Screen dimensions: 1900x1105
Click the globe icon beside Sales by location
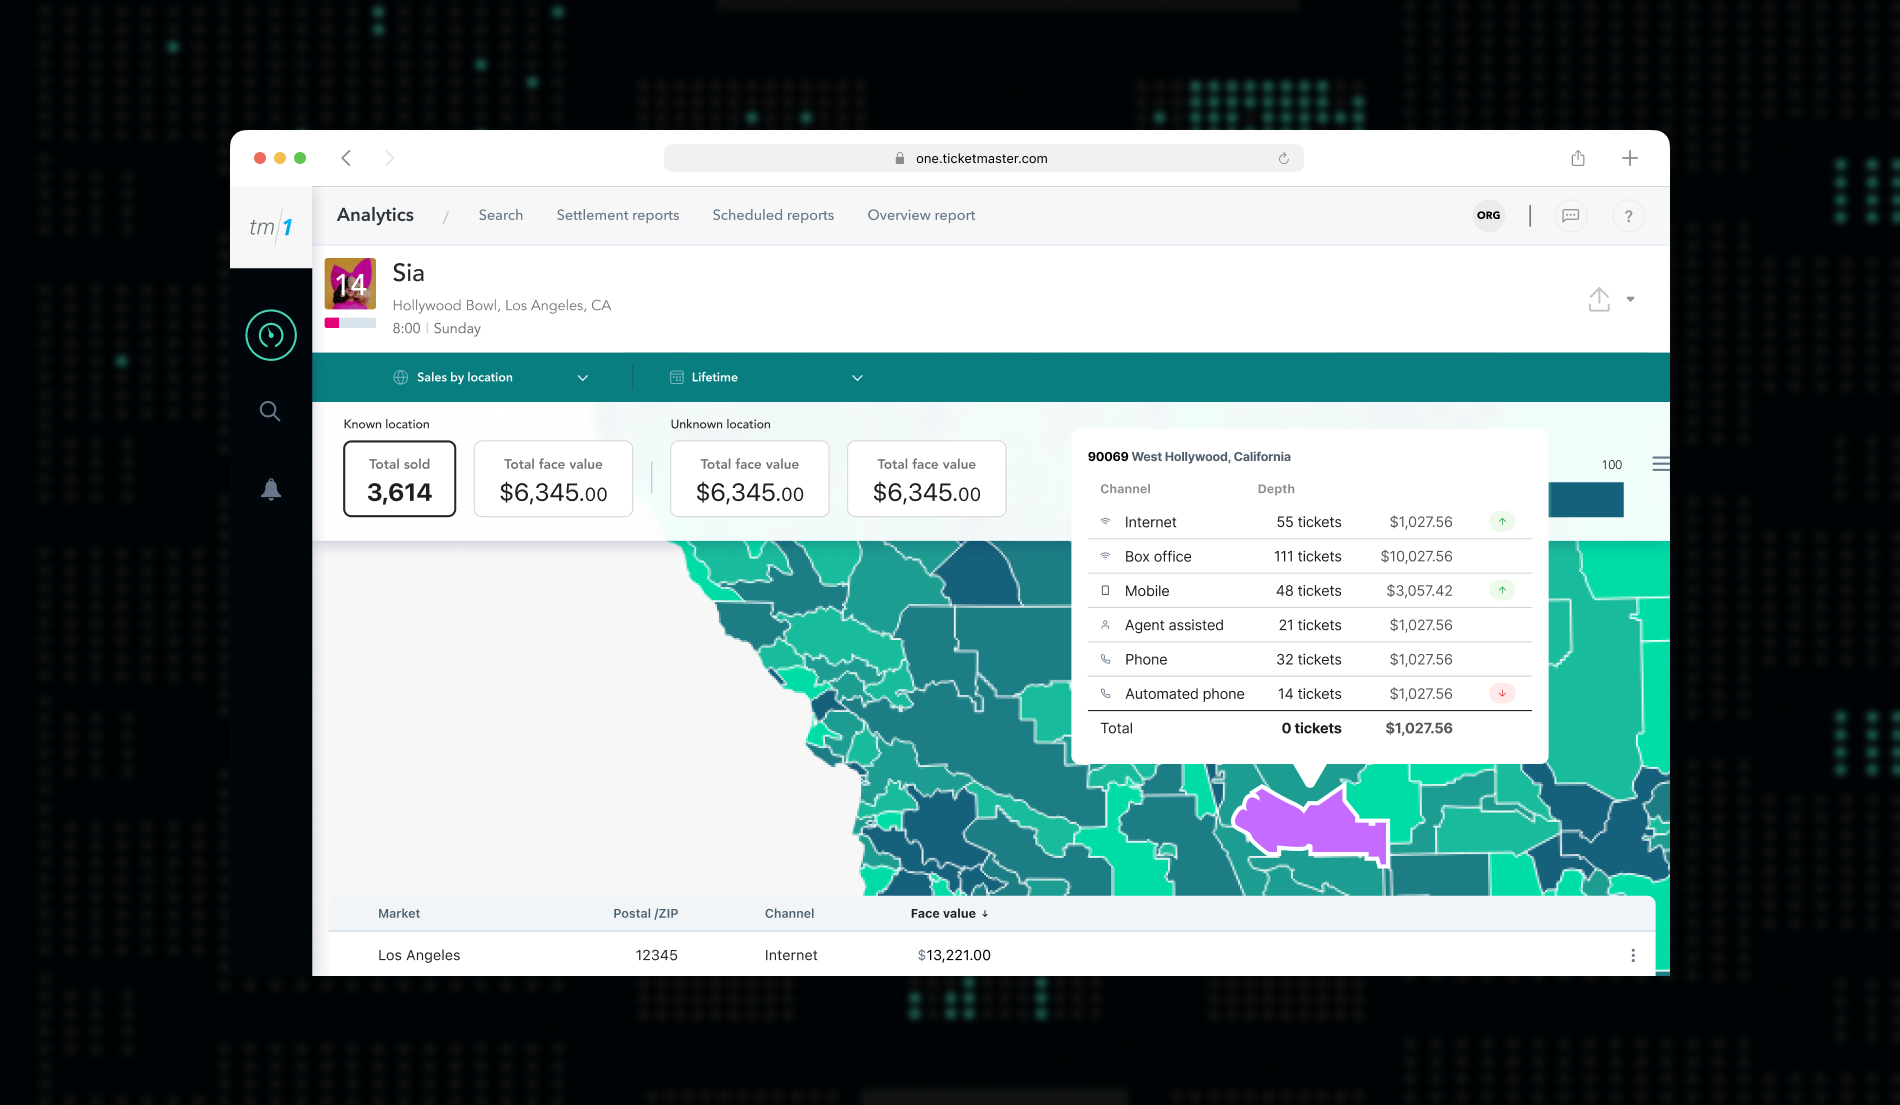401,377
